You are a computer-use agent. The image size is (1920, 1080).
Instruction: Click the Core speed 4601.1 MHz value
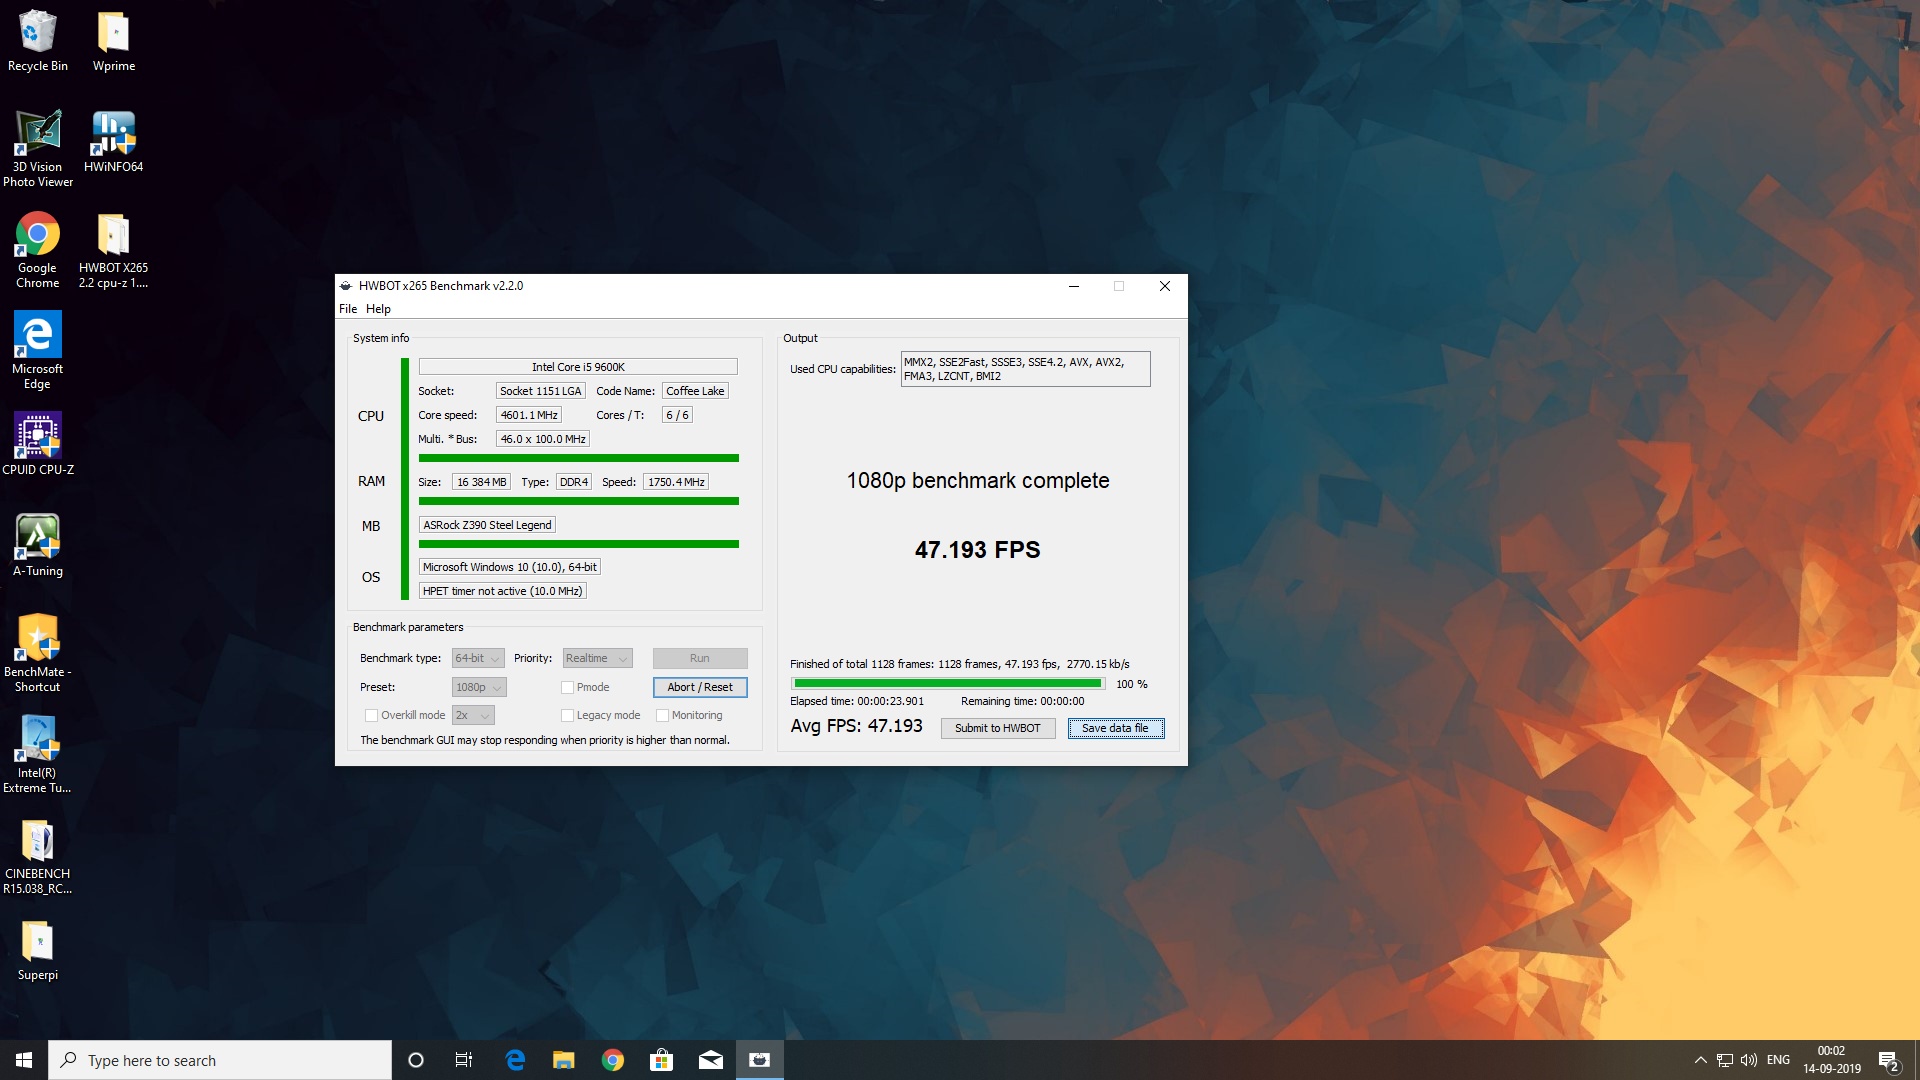(529, 415)
